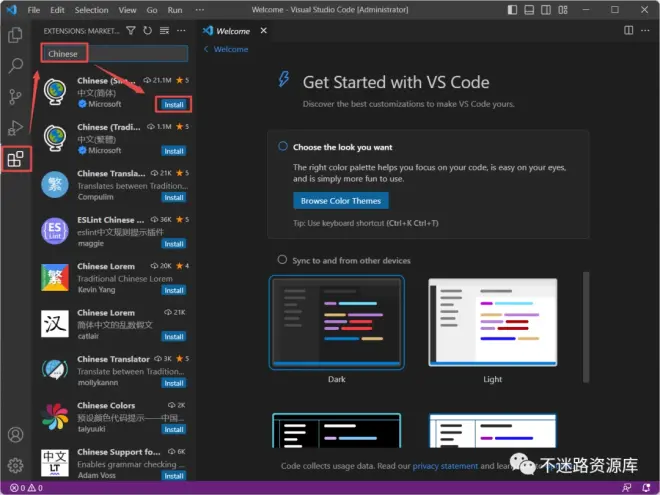Install Chinese (Traditional) language pack
The height and width of the screenshot is (495, 660).
174,151
